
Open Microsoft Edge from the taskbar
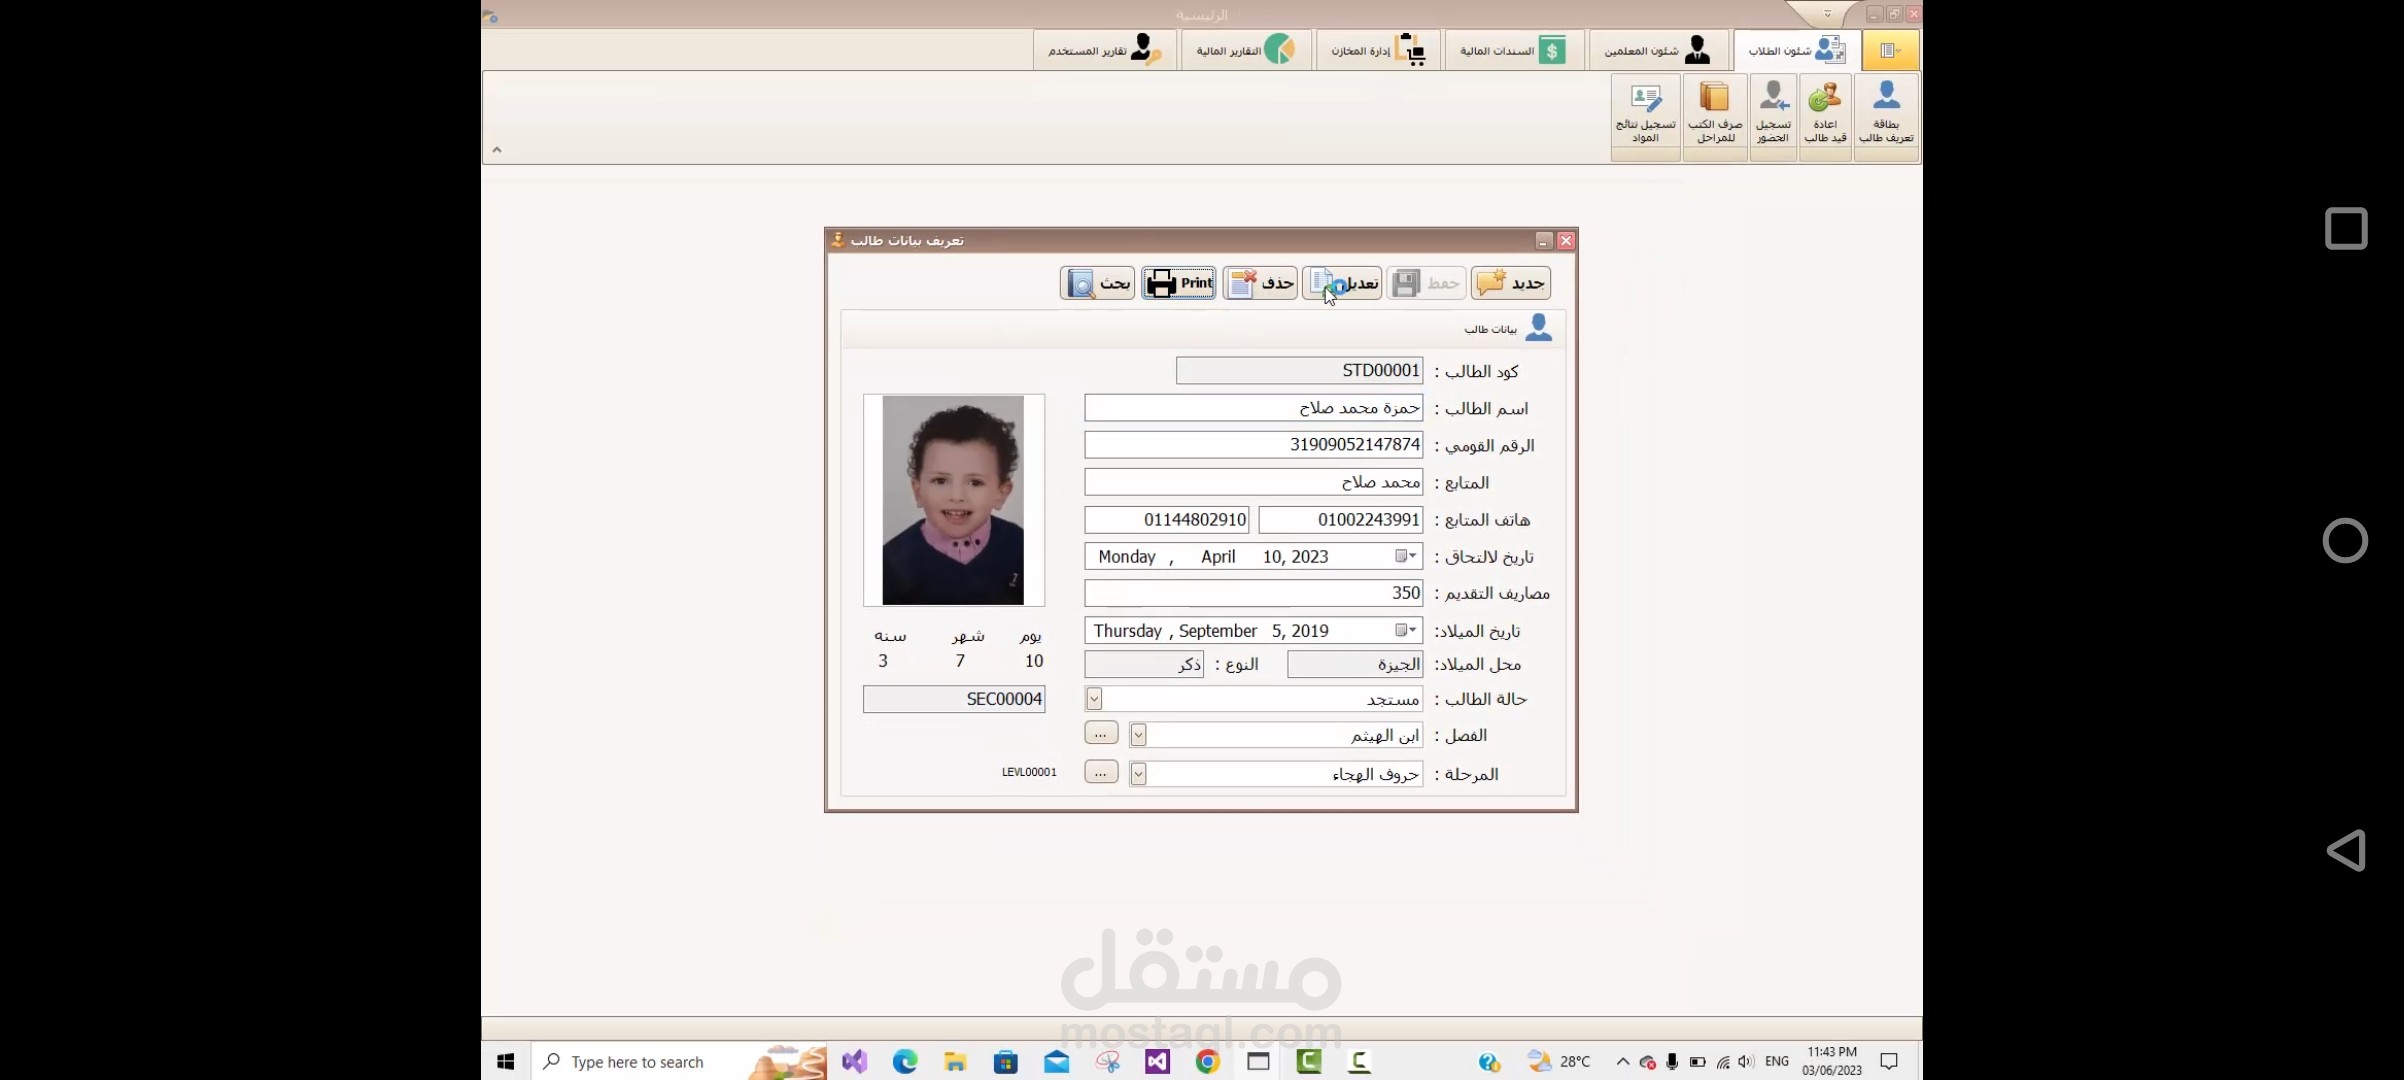[x=905, y=1062]
